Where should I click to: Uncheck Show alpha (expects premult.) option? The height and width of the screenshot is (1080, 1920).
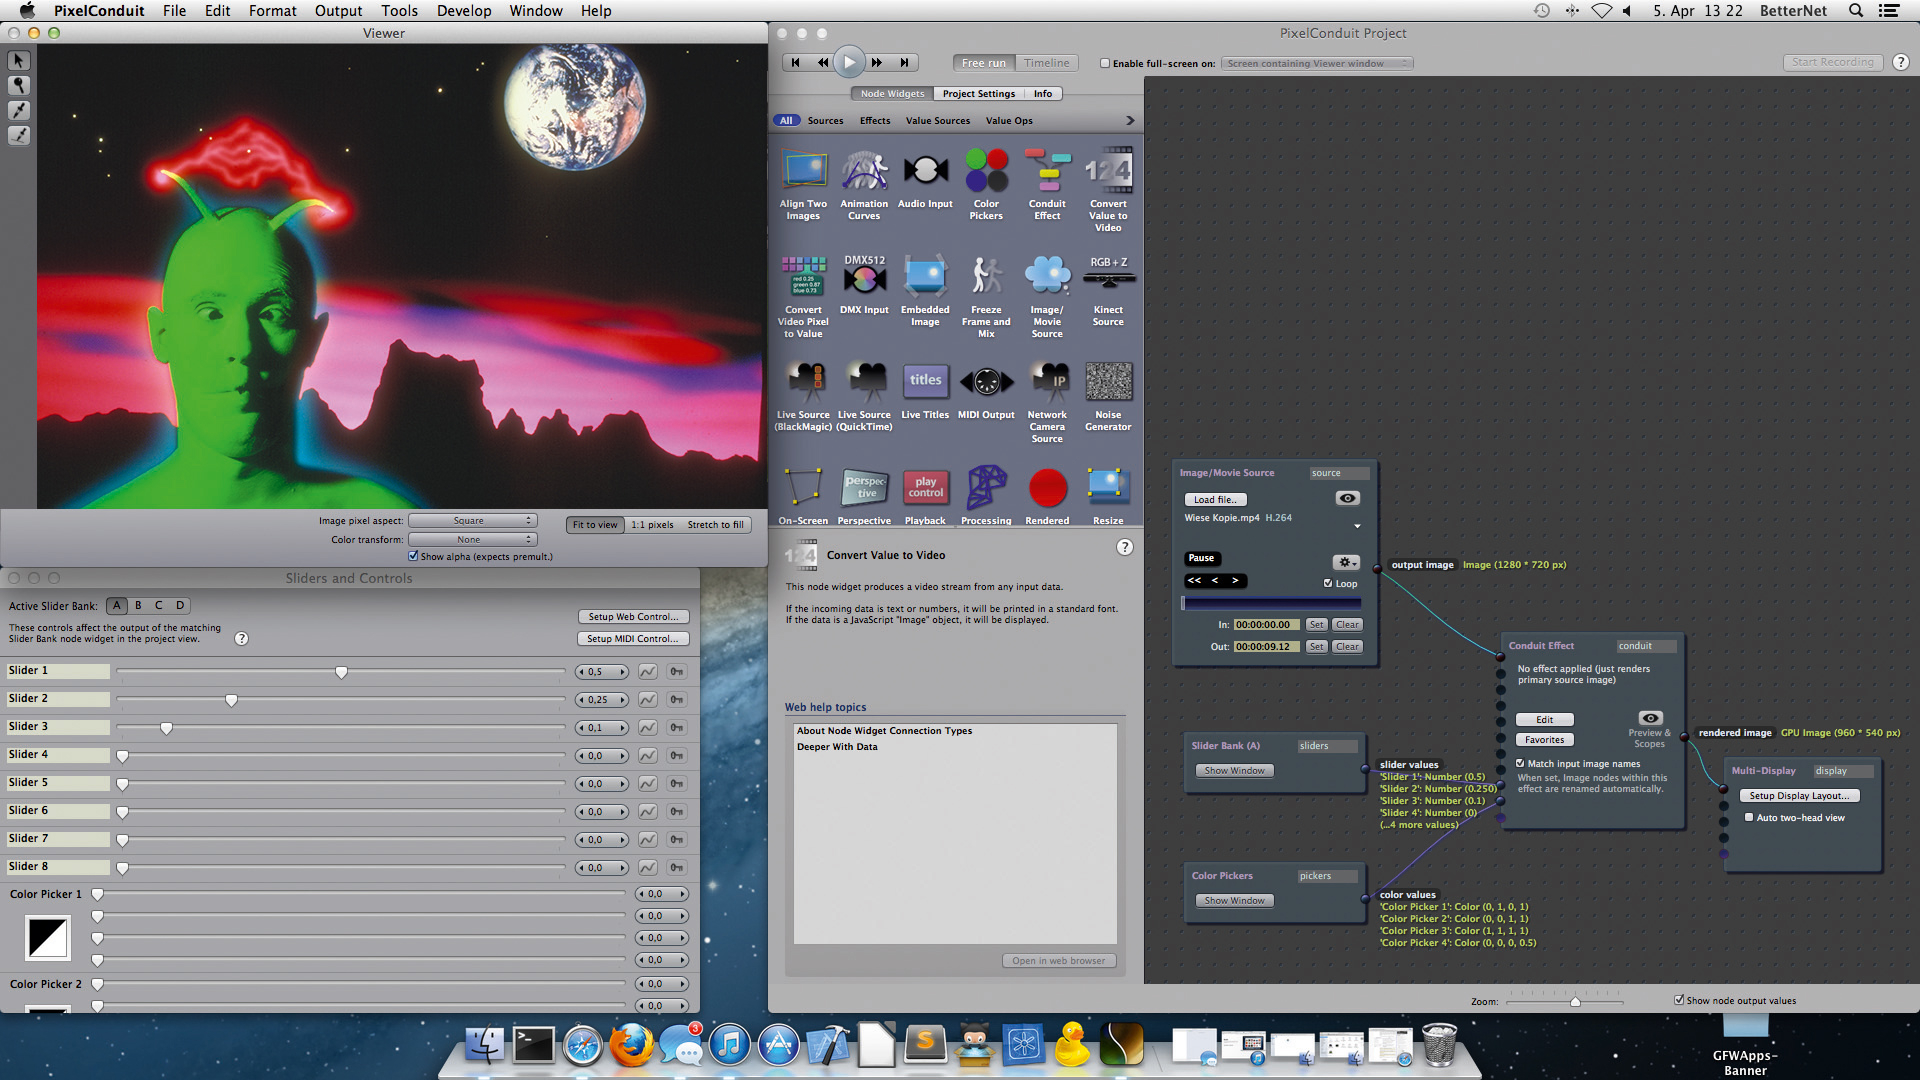[413, 556]
